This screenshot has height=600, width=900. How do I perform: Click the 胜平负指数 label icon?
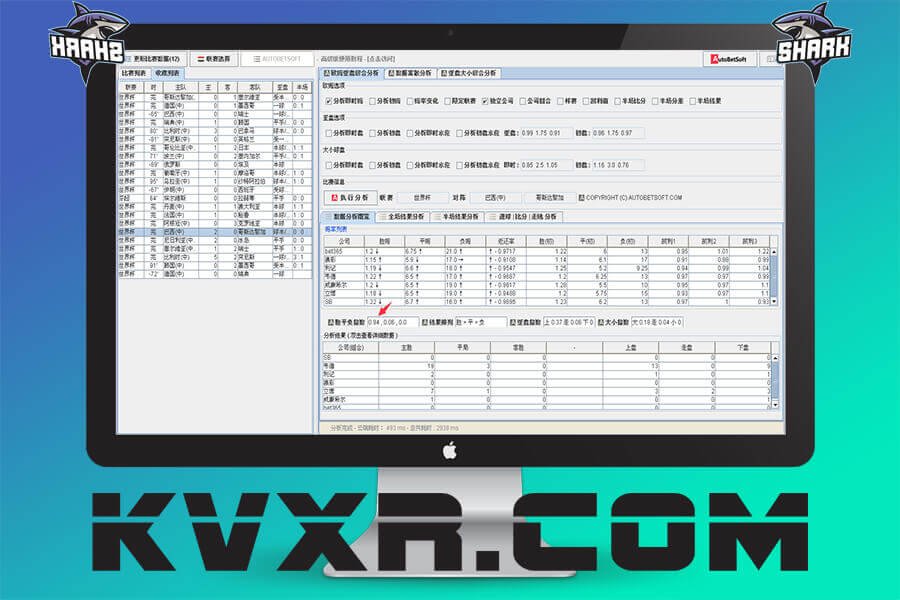tap(332, 322)
